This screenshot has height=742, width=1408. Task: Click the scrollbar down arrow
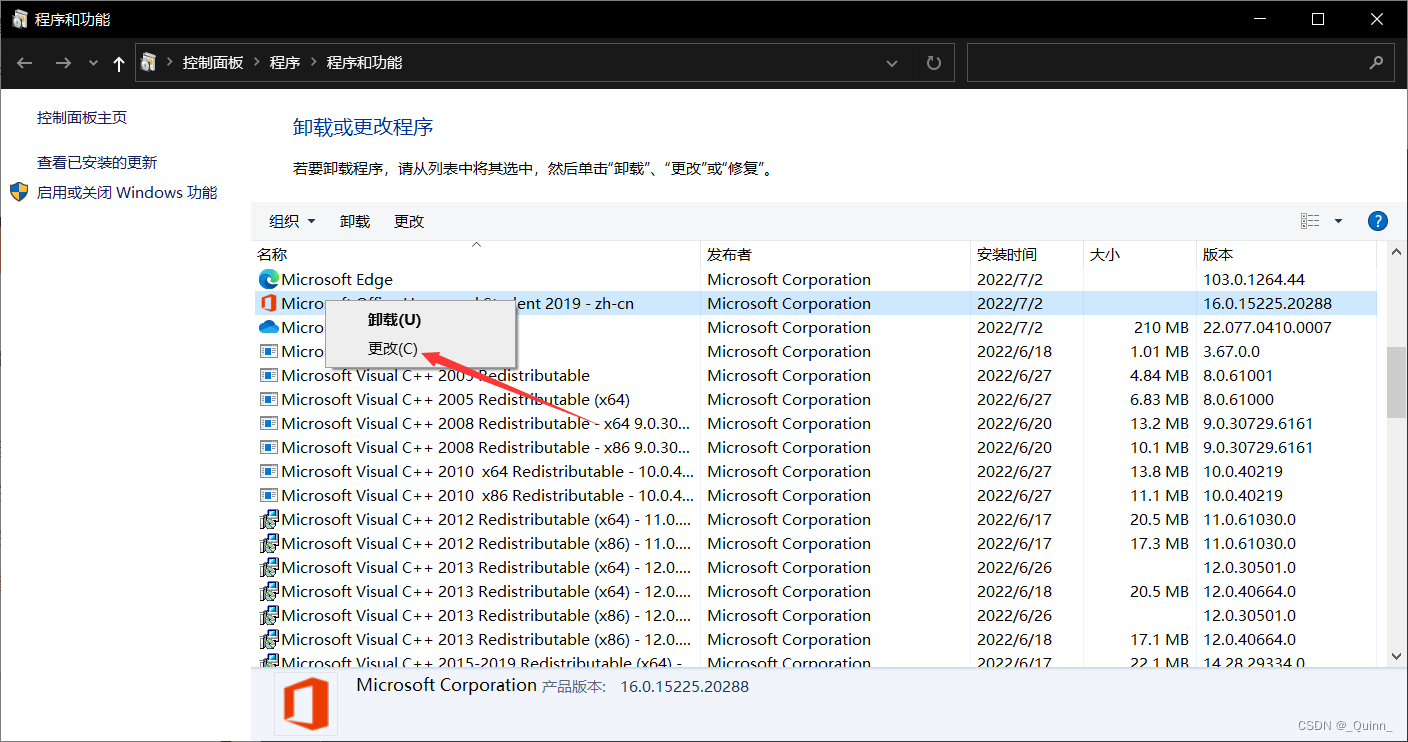coord(1396,656)
